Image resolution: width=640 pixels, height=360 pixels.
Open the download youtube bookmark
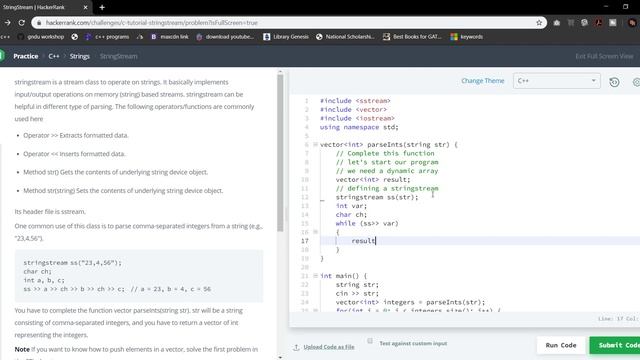225,37
